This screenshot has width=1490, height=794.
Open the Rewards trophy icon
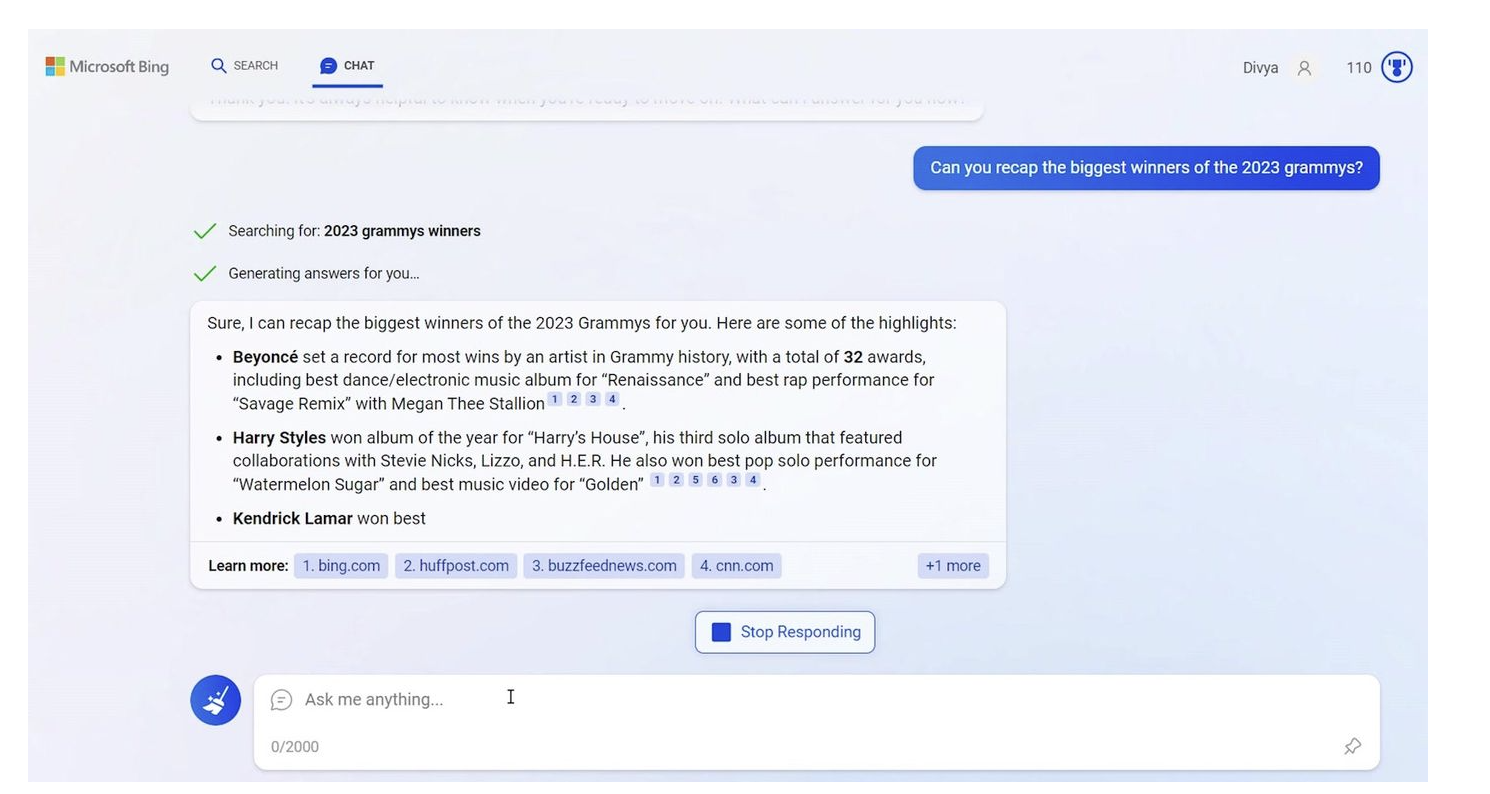pos(1396,68)
